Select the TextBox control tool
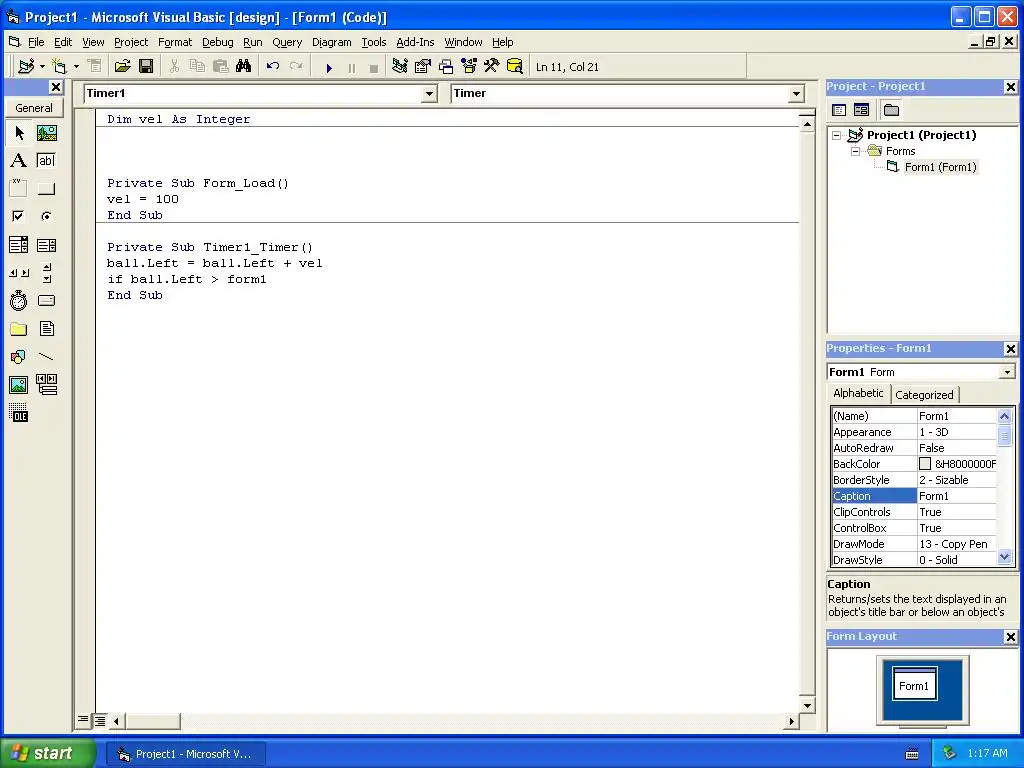1024x768 pixels. tap(46, 161)
